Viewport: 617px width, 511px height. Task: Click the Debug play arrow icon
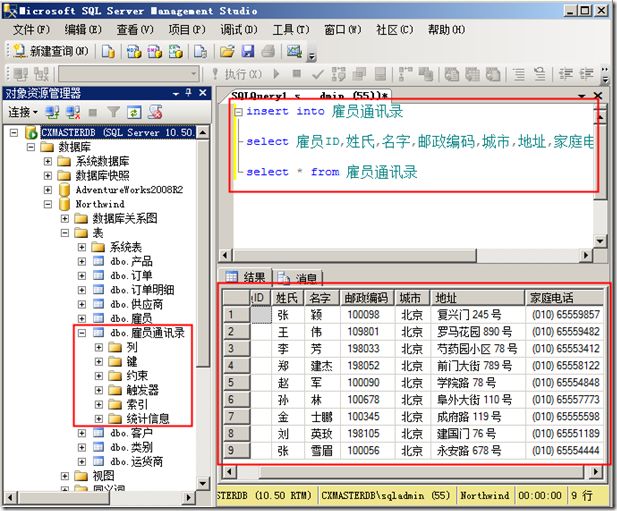click(276, 74)
